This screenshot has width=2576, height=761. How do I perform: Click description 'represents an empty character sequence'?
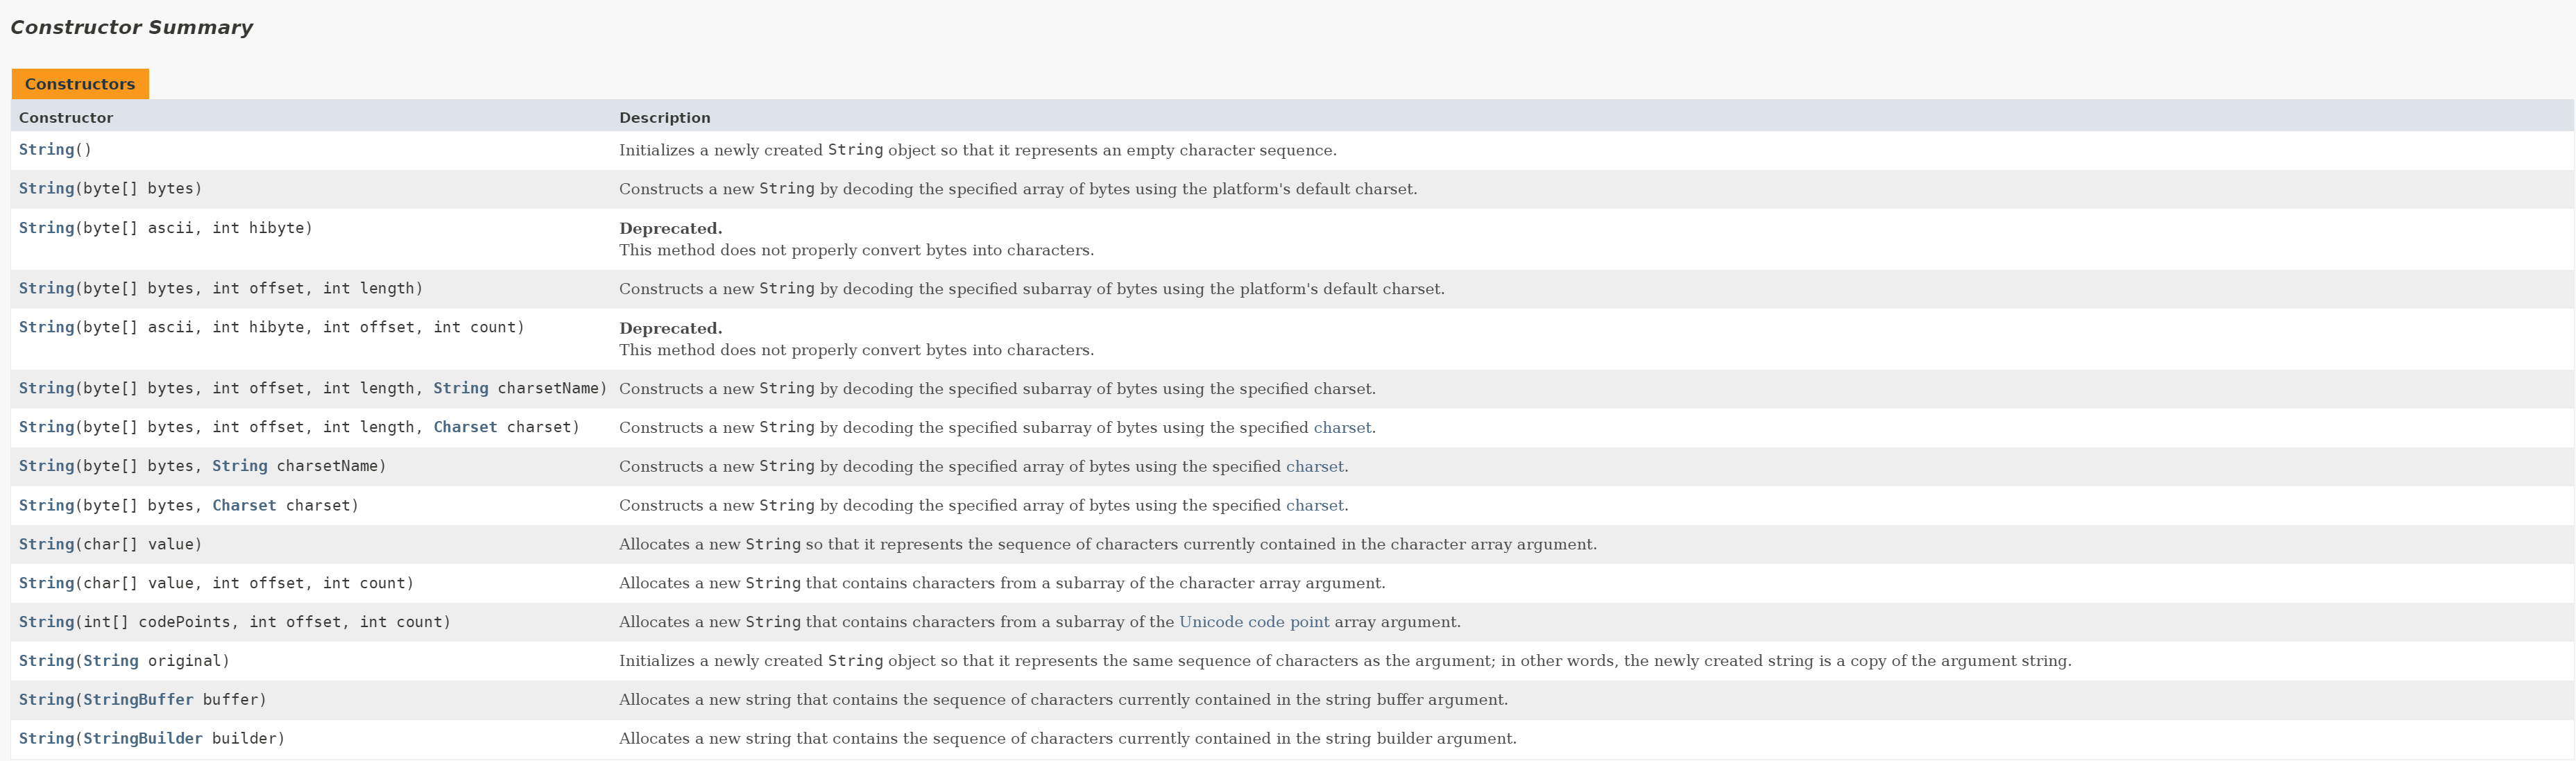(x=977, y=150)
